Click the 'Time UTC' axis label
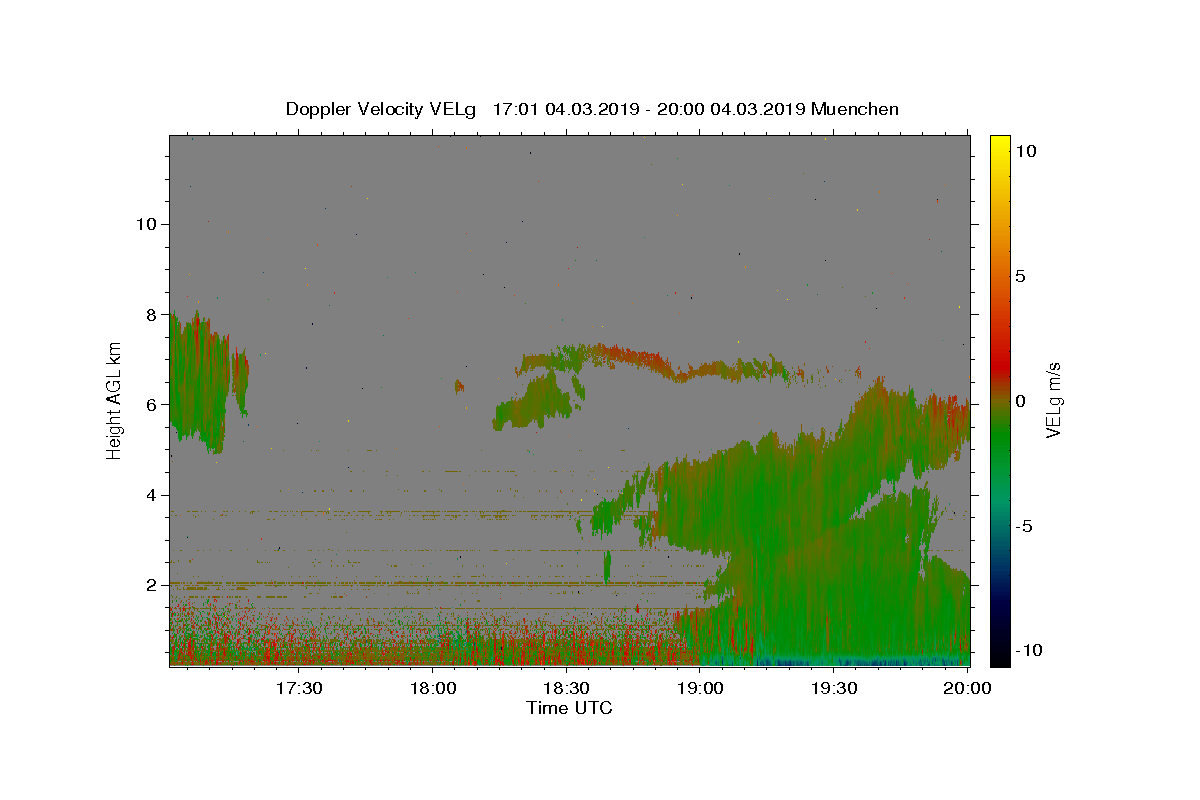The height and width of the screenshot is (800, 1200). coord(569,708)
